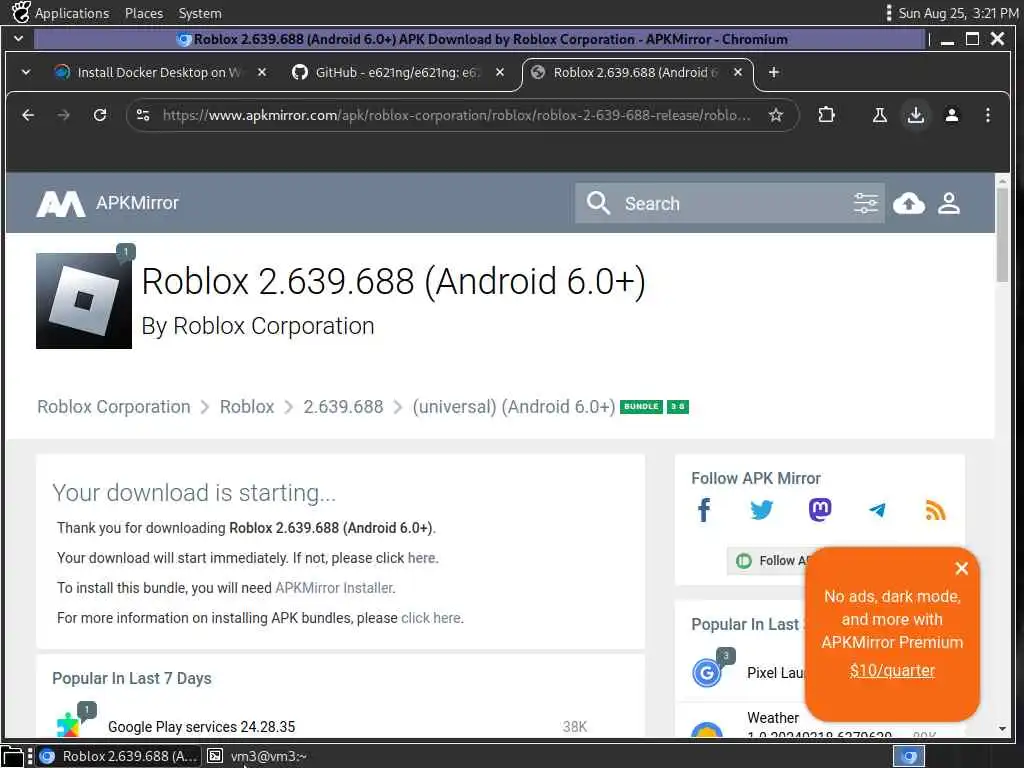
Task: Select the Roblox Chromium taskbar window button
Action: 118,756
